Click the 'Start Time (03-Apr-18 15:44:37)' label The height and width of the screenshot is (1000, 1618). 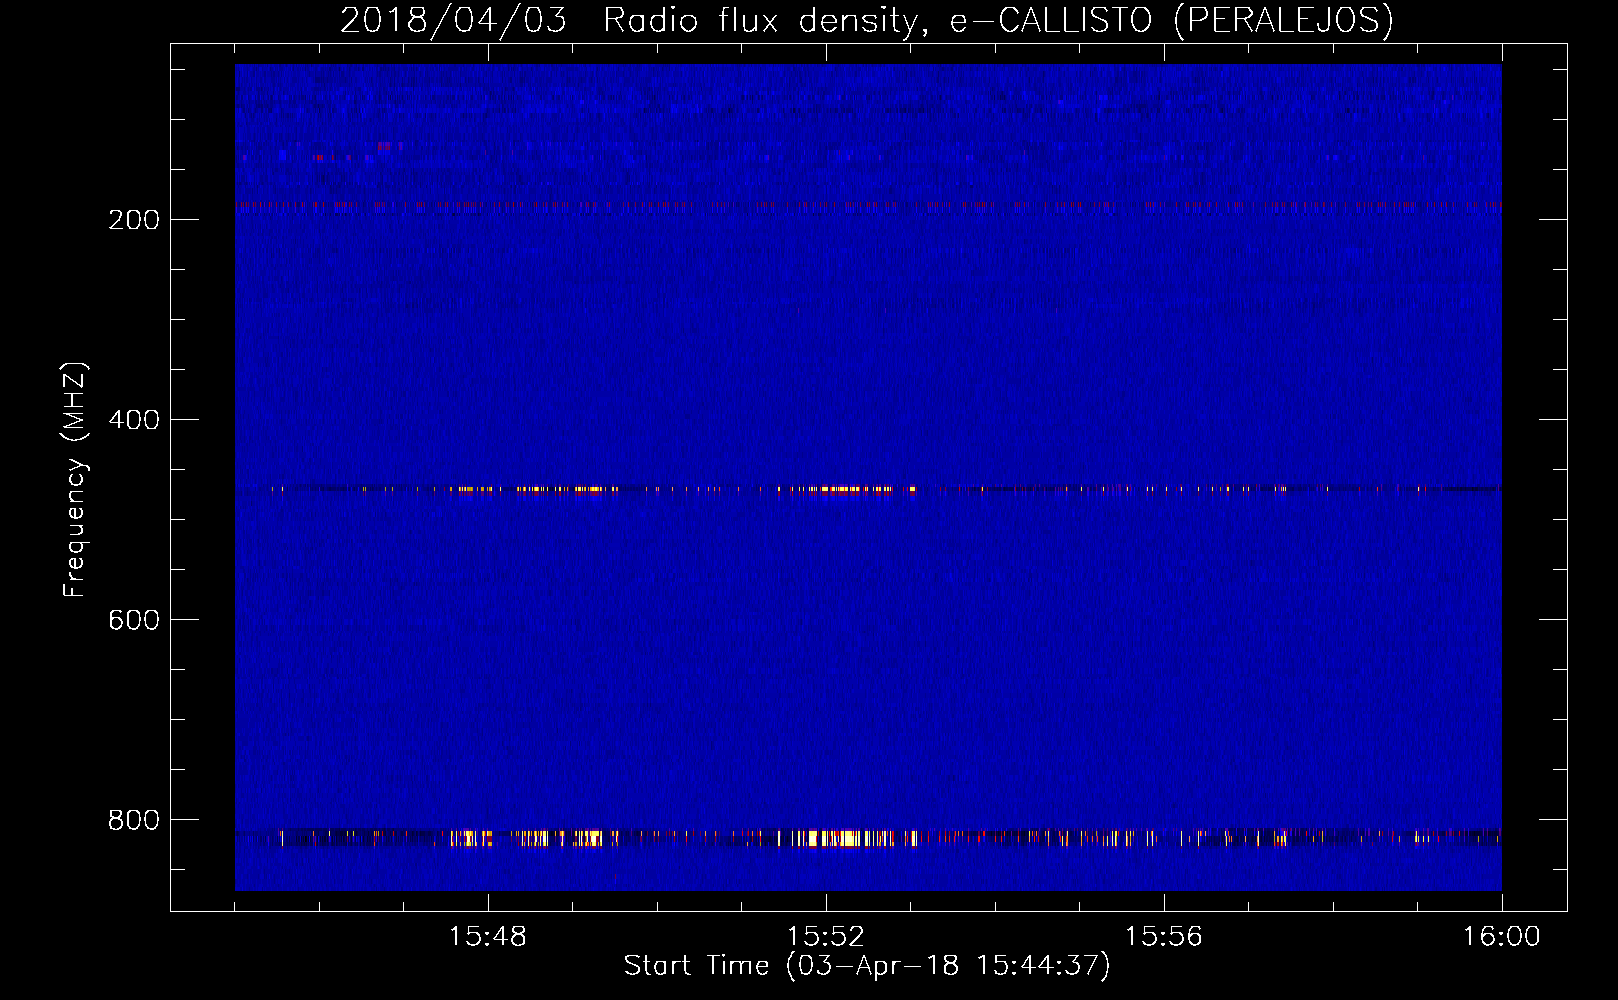tap(867, 966)
